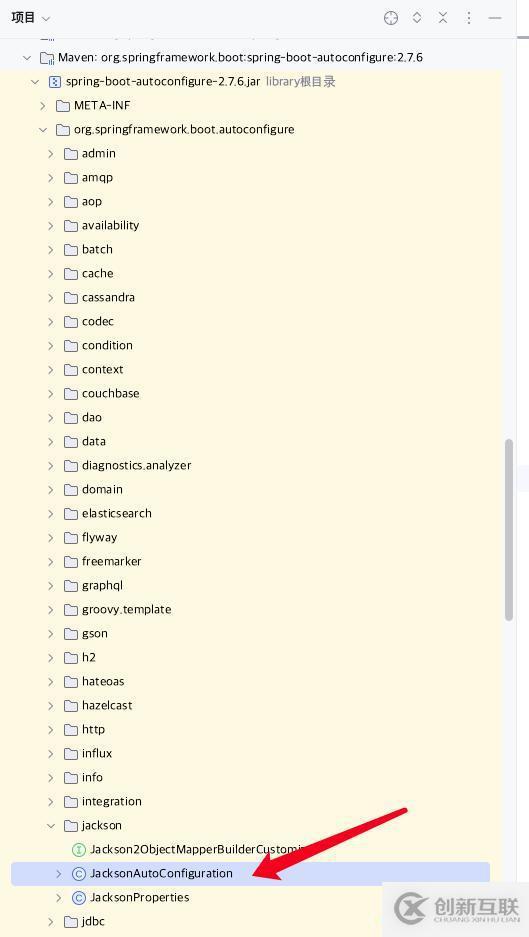Image resolution: width=529 pixels, height=937 pixels.
Task: Expand the jdbc package folder
Action: pyautogui.click(x=51, y=921)
